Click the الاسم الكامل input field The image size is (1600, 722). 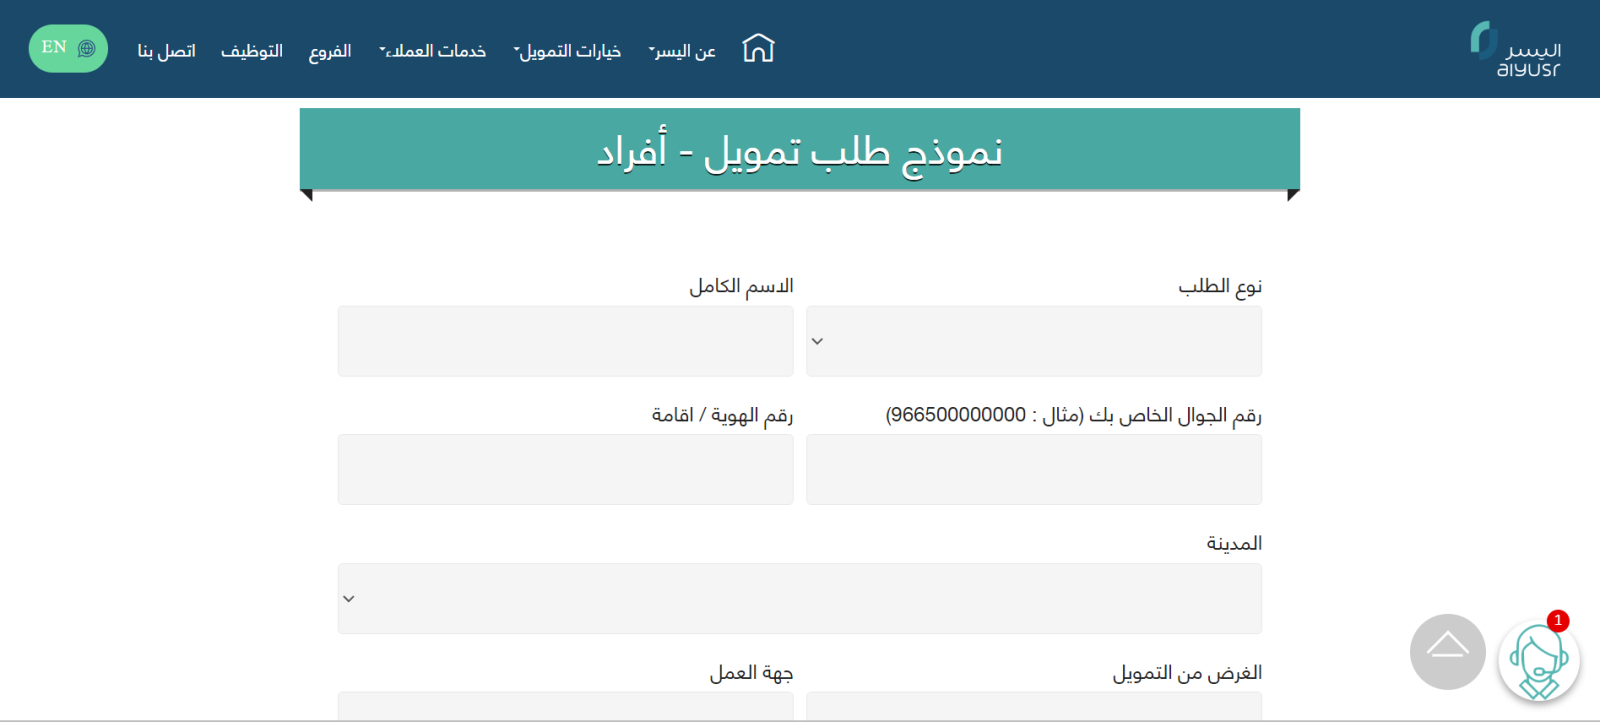pos(565,341)
